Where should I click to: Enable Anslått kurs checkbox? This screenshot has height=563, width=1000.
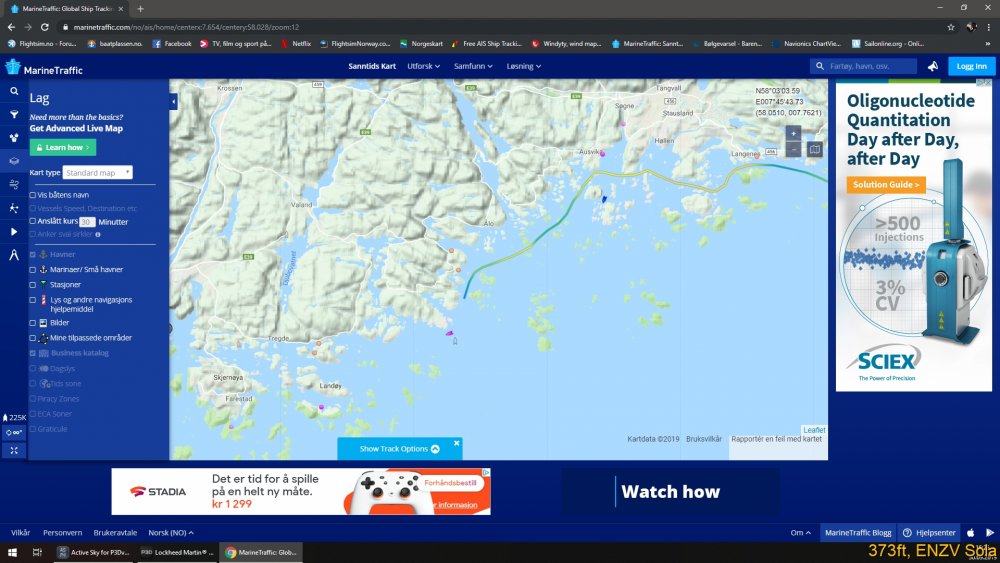click(x=33, y=221)
